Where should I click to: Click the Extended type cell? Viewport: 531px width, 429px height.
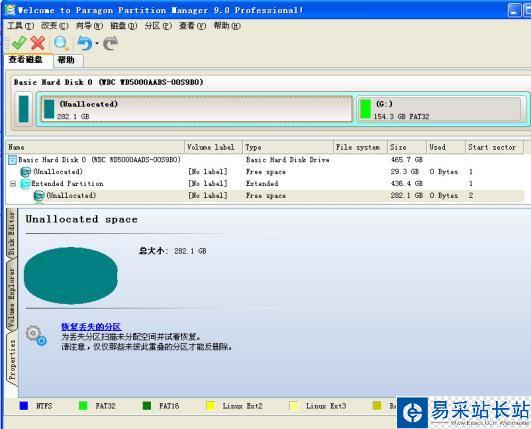pyautogui.click(x=262, y=184)
